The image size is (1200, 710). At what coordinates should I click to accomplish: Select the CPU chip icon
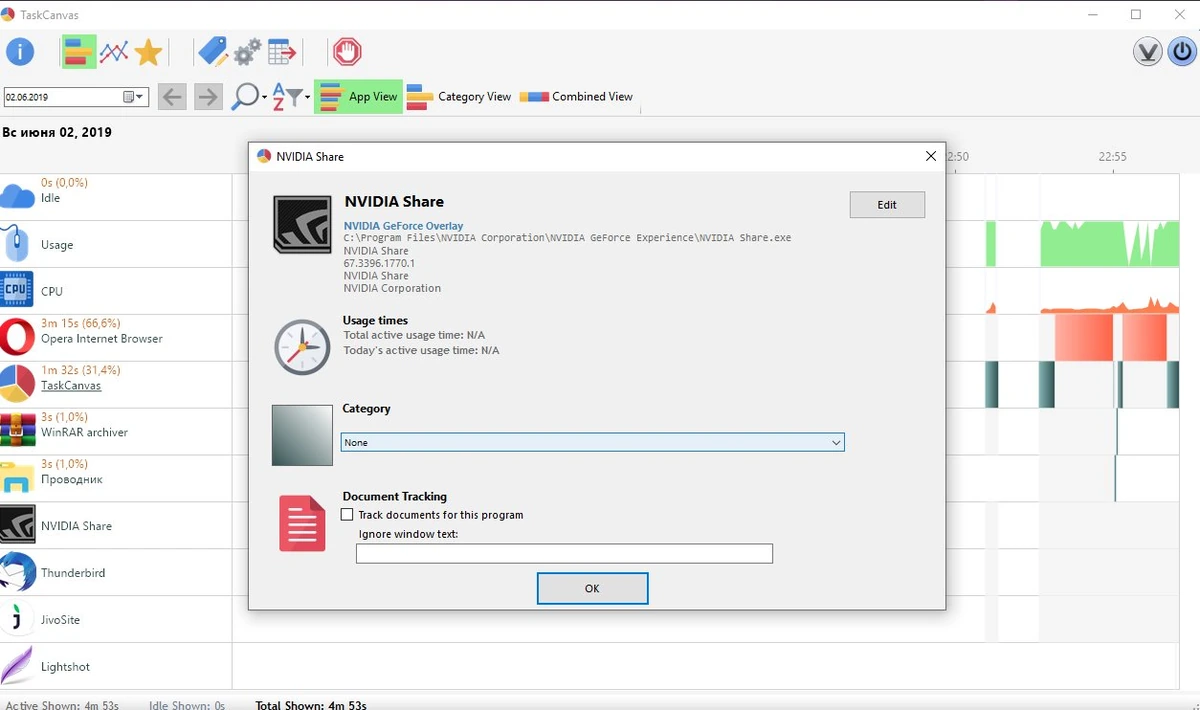[16, 290]
